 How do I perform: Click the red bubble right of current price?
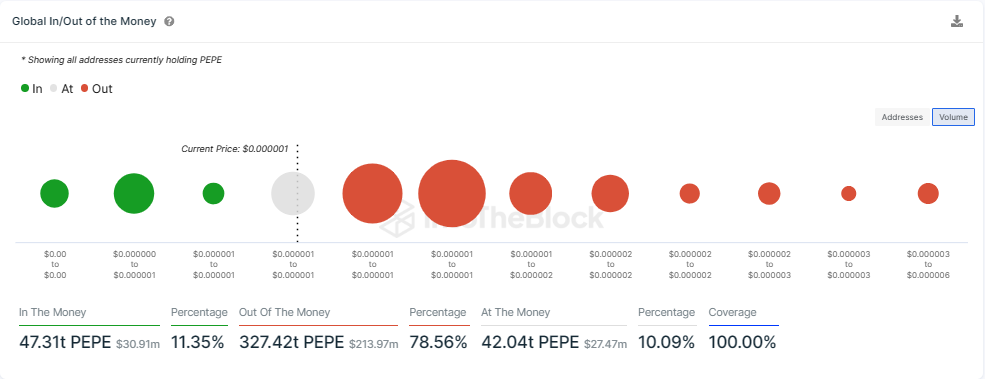click(x=373, y=193)
